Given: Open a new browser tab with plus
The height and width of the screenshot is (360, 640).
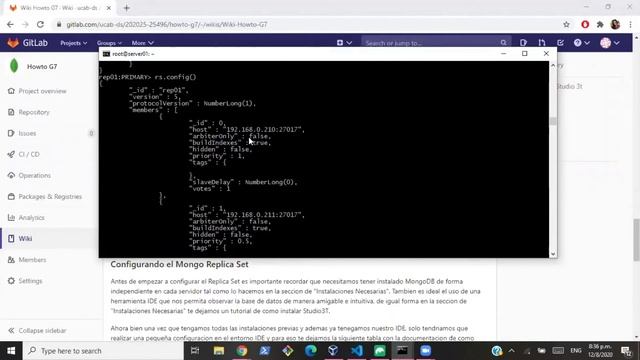Looking at the screenshot, I should pos(127,8).
